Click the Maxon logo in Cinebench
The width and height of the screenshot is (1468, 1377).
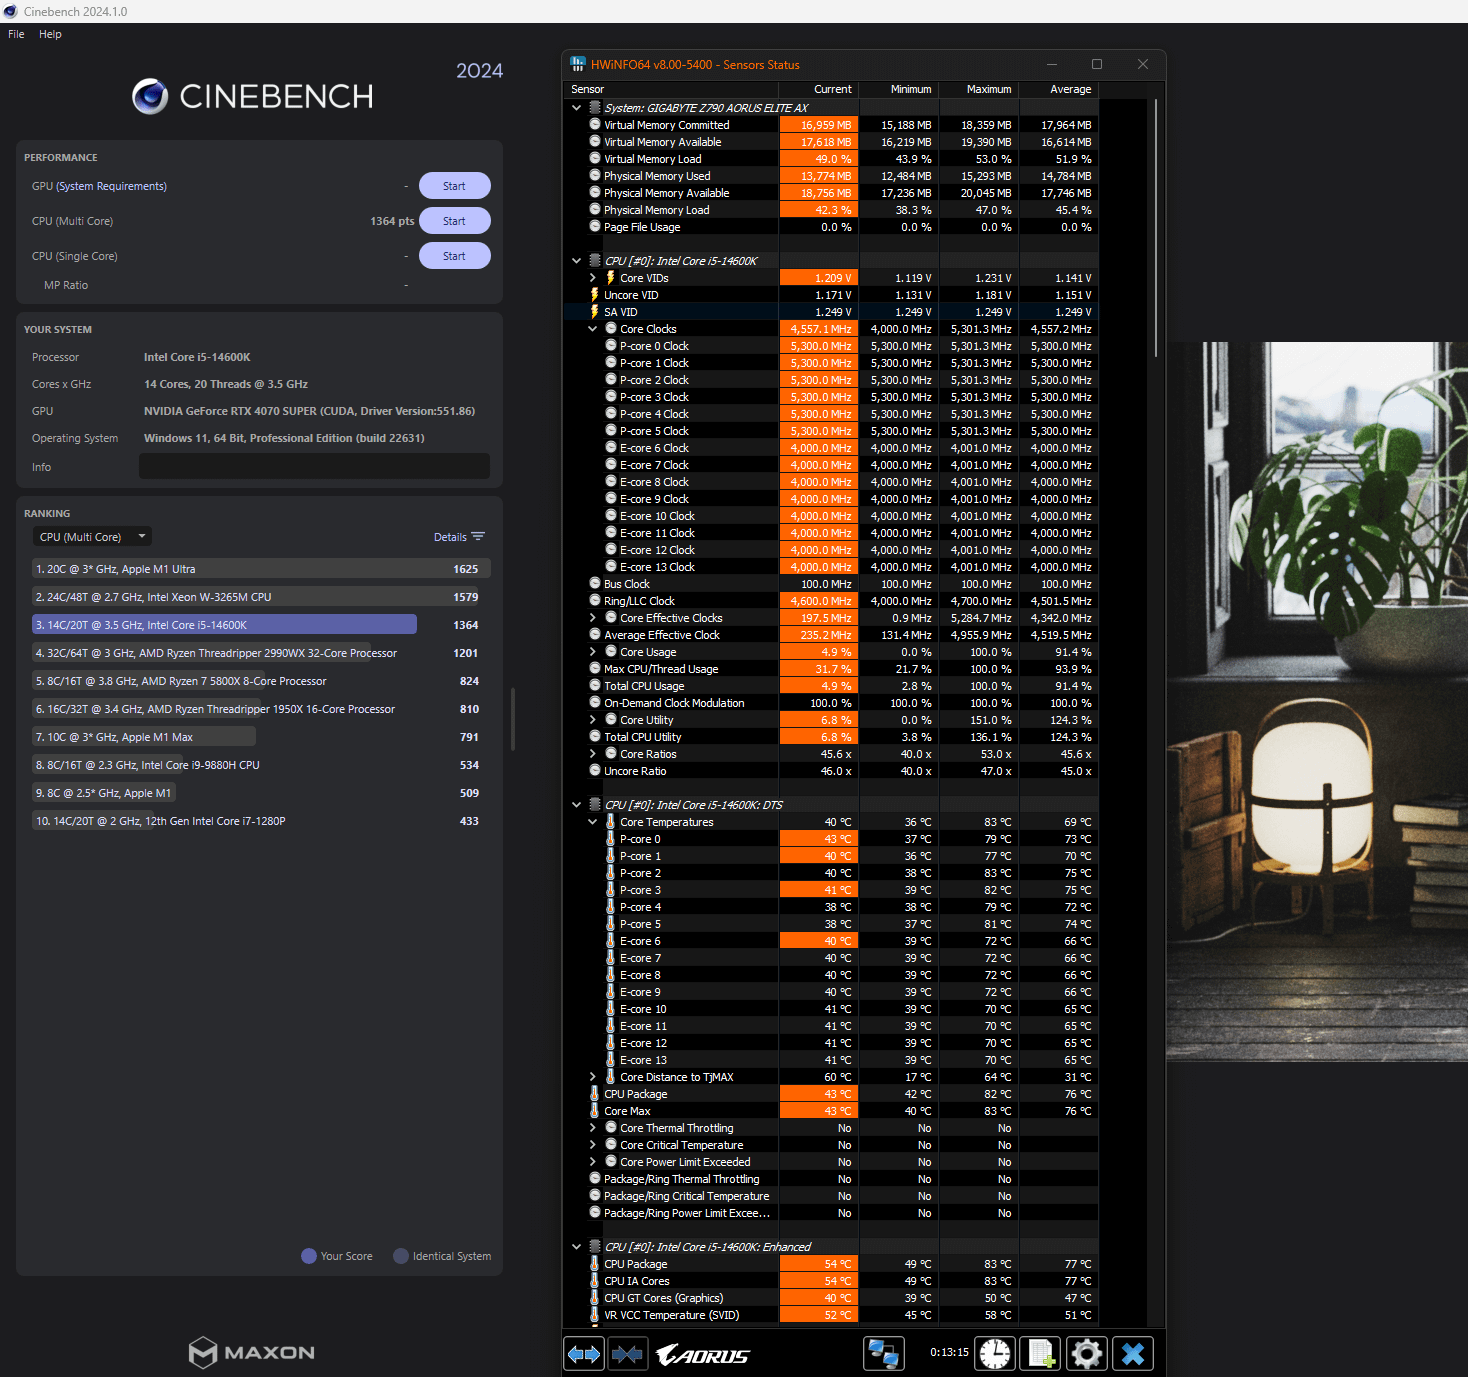(252, 1352)
